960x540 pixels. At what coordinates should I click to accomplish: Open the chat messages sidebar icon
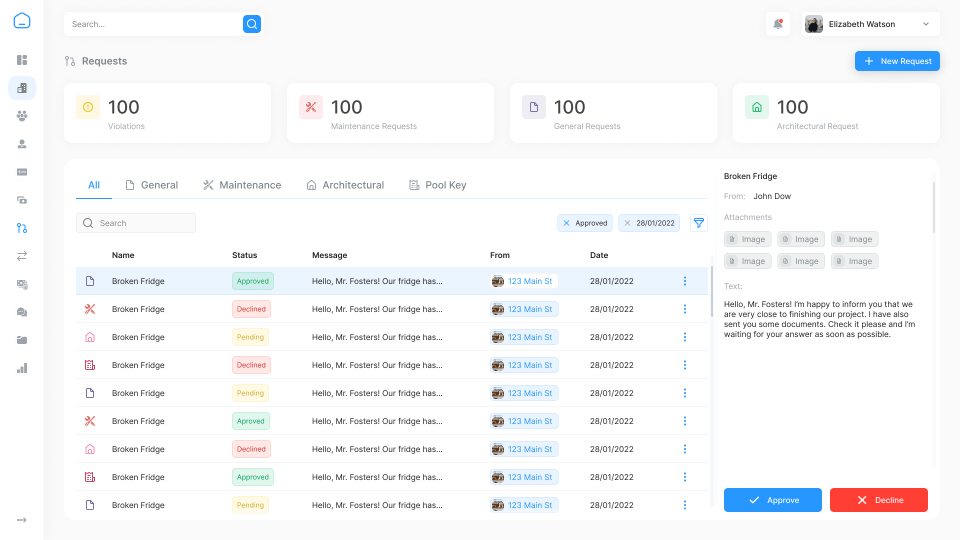22,312
